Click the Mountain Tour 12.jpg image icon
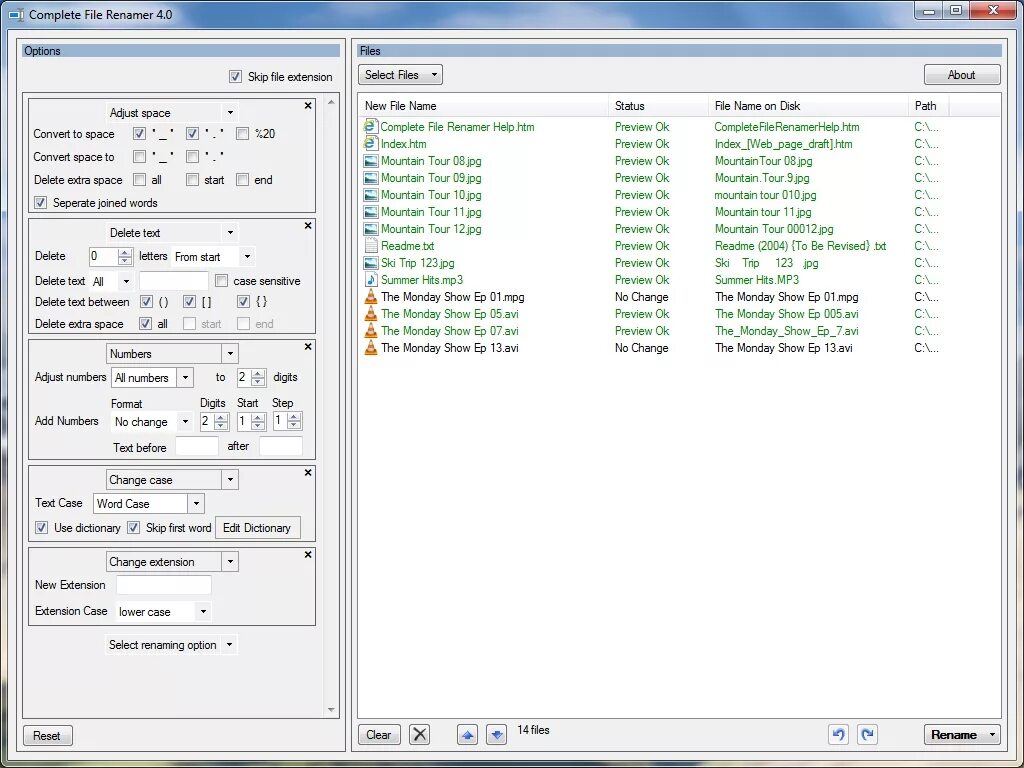Image resolution: width=1024 pixels, height=768 pixels. [x=370, y=229]
